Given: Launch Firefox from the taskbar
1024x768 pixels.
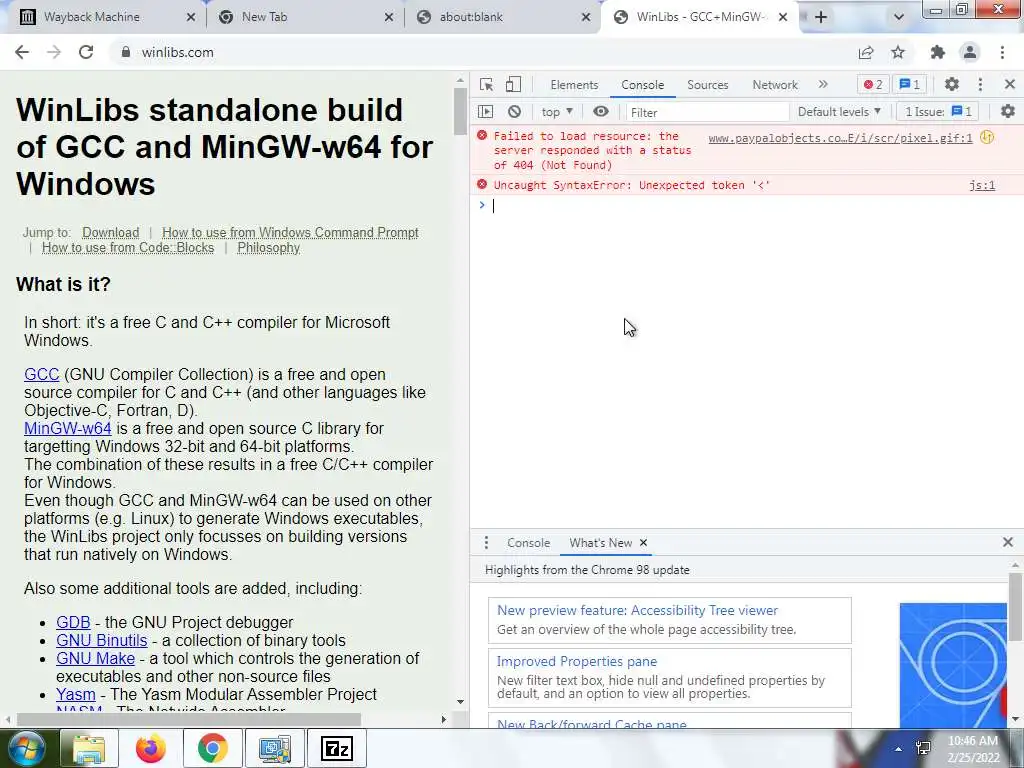Looking at the screenshot, I should coord(150,748).
